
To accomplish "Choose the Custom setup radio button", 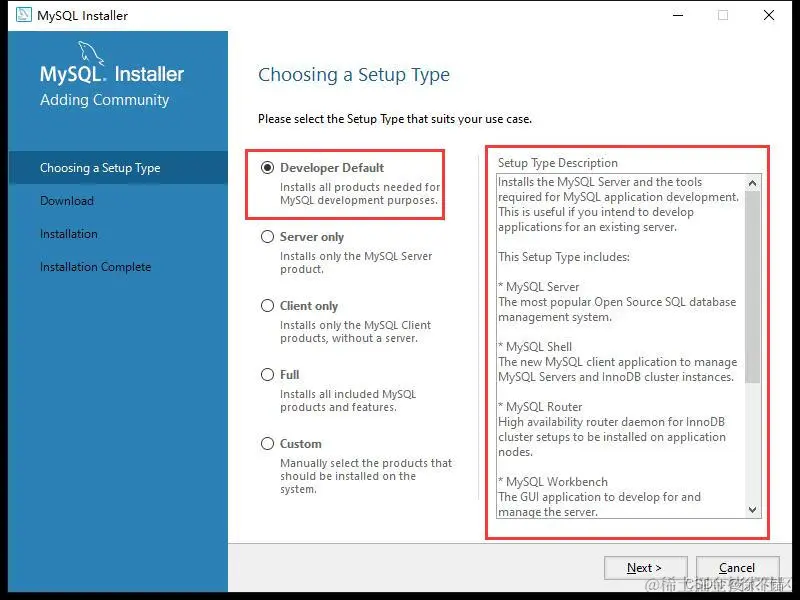I will pos(267,443).
